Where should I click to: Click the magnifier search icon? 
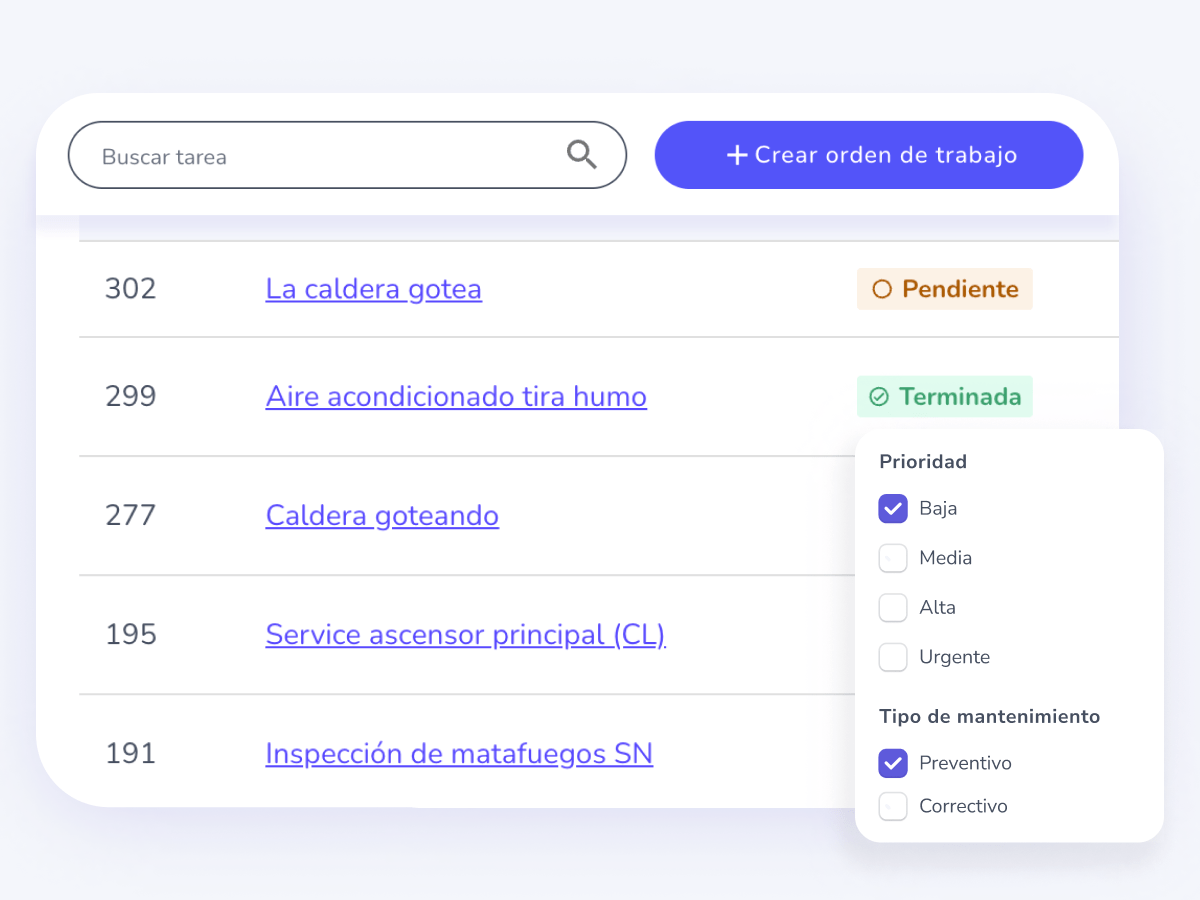[x=581, y=155]
